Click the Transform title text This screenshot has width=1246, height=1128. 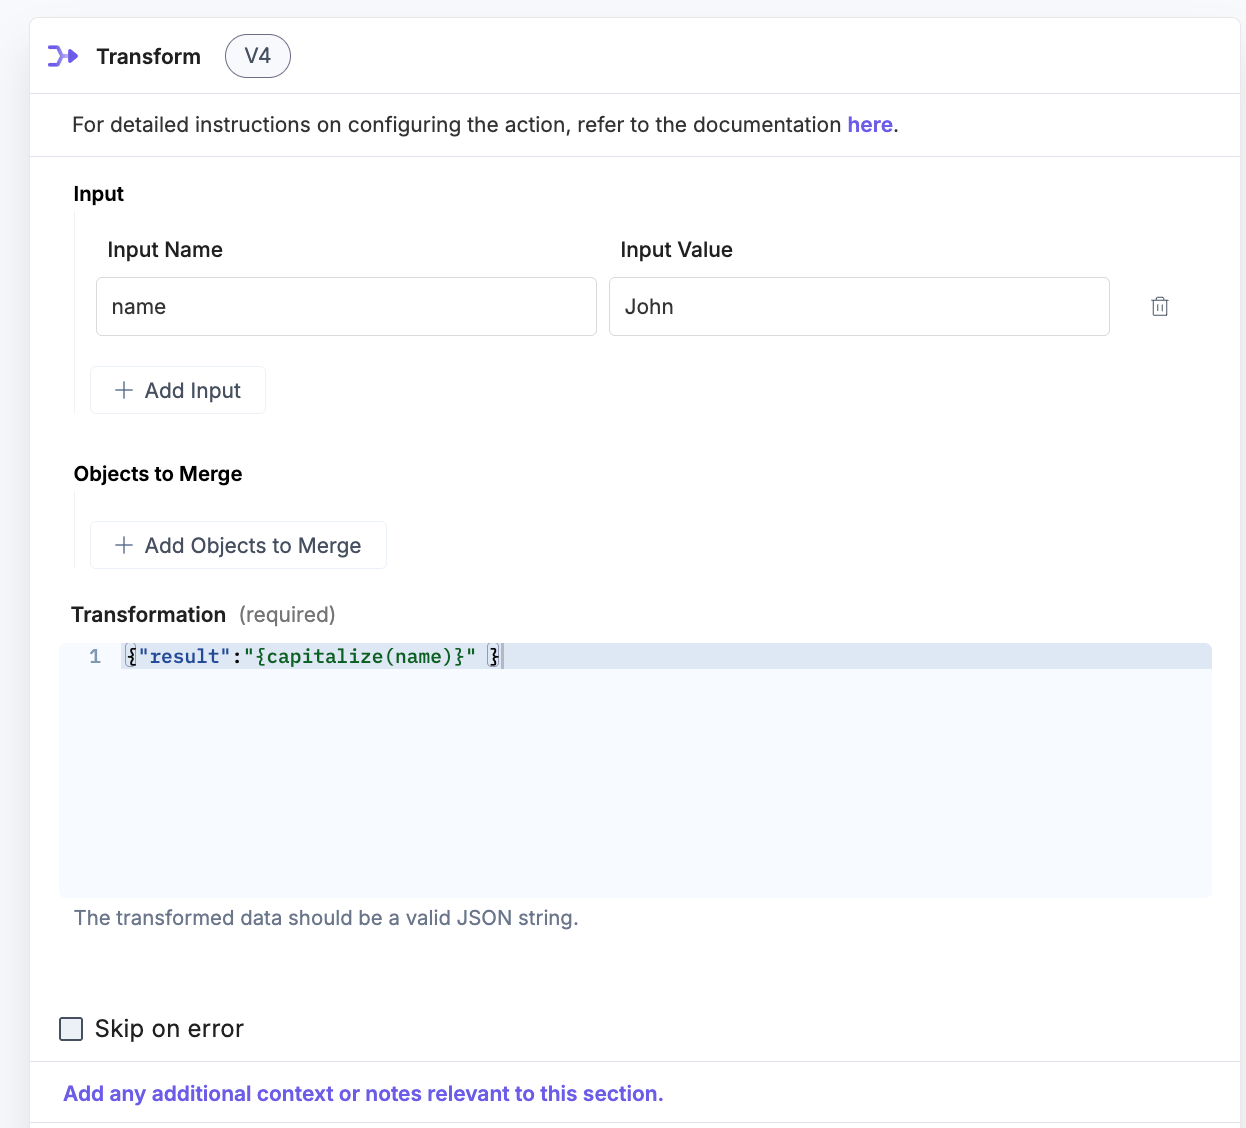(x=148, y=57)
